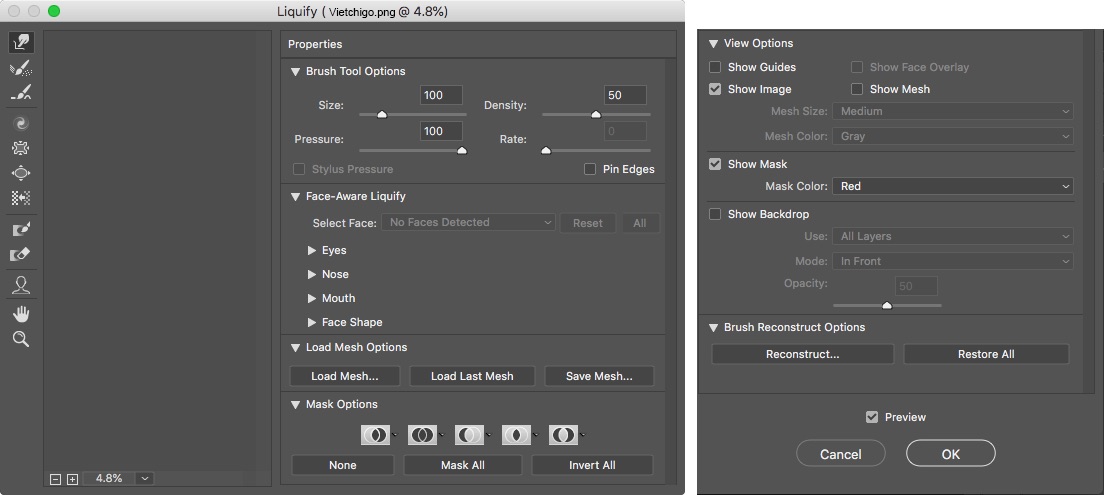Select the Twirl Clockwise tool
The image size is (1104, 495).
point(21,123)
